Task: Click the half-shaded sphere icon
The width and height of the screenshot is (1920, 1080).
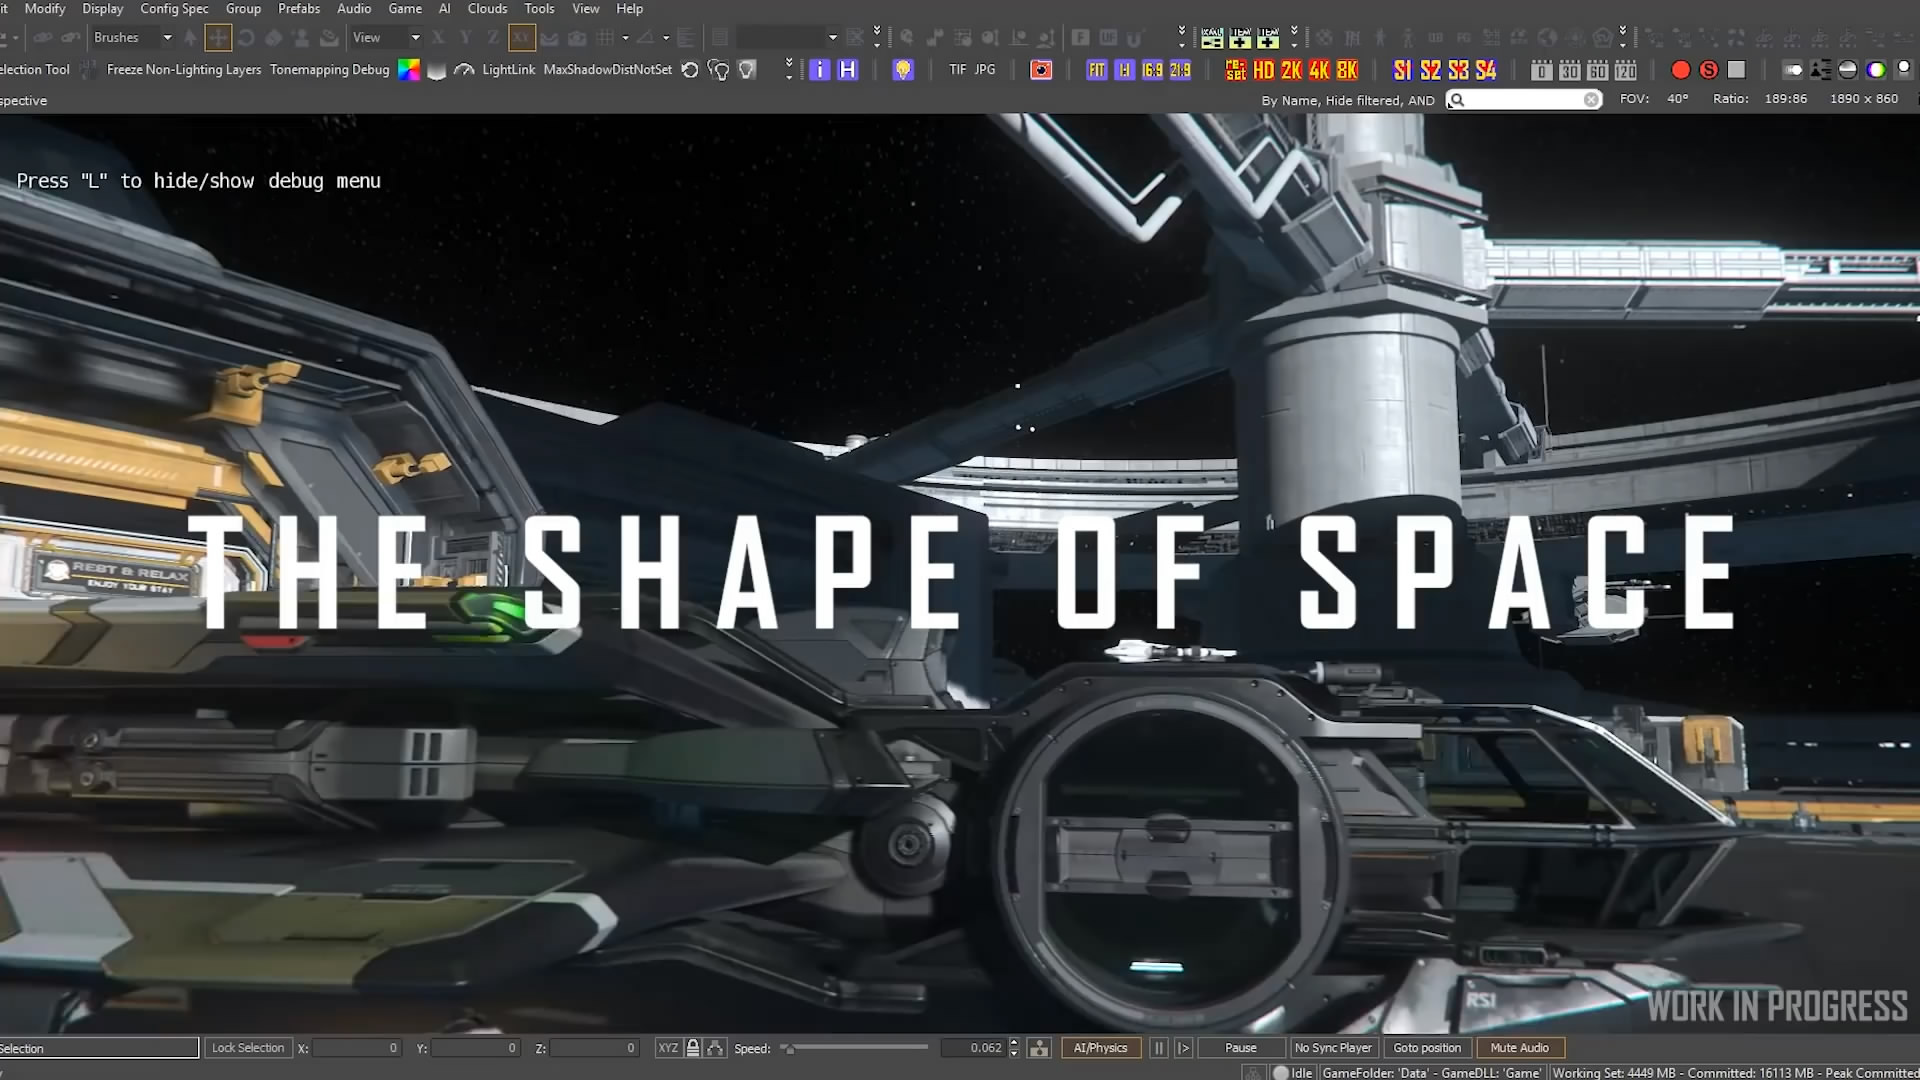Action: coord(1848,69)
